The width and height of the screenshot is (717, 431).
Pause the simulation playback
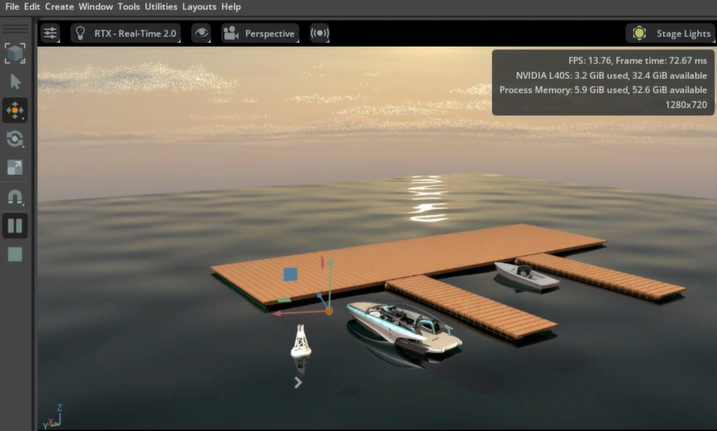pyautogui.click(x=15, y=226)
